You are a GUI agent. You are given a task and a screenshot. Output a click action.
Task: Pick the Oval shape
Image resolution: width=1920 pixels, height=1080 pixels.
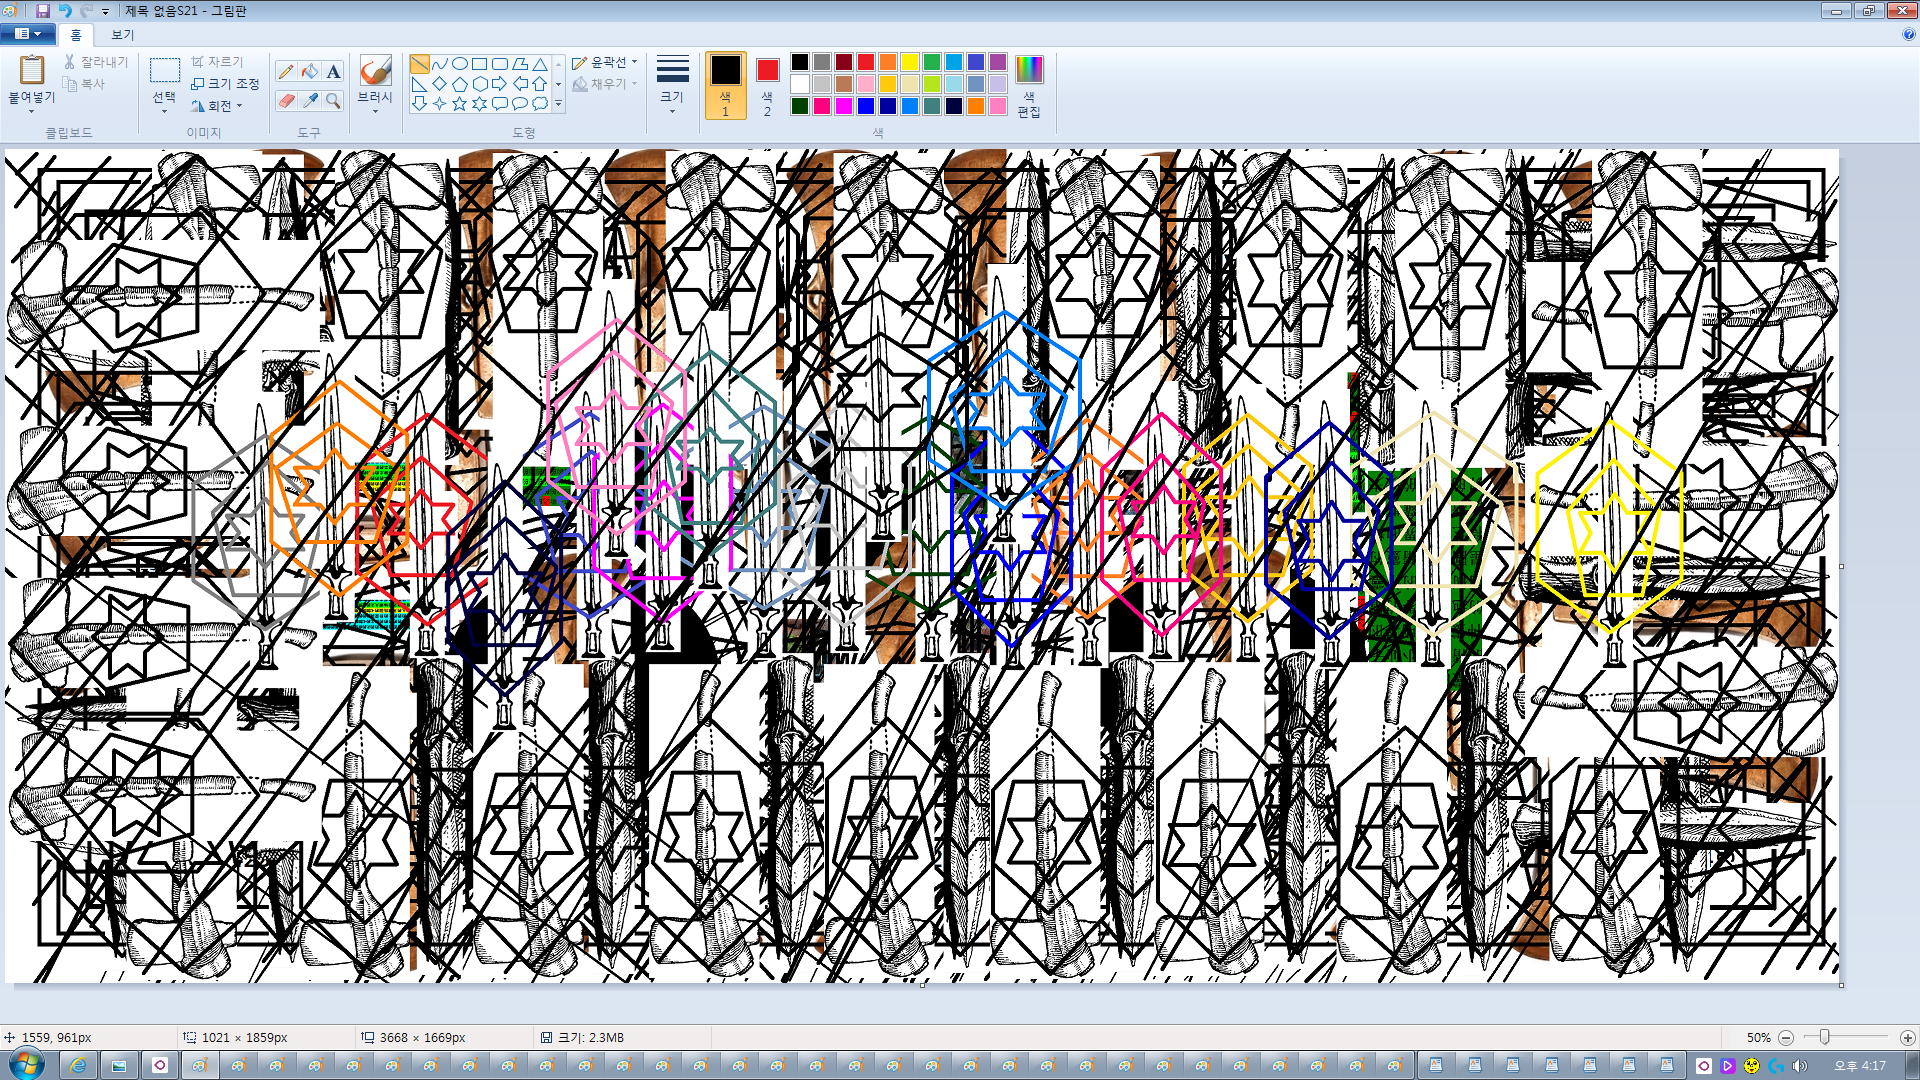pyautogui.click(x=460, y=64)
